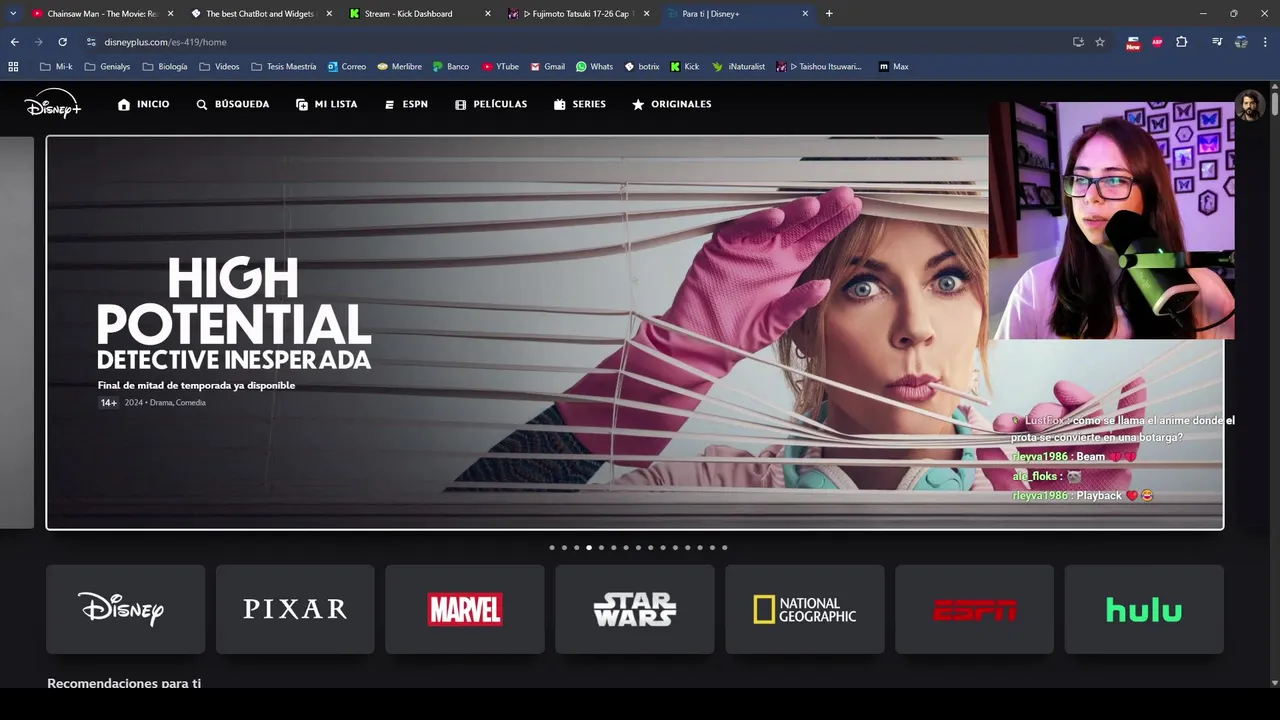Open a new browser tab
1280x720 pixels.
tap(829, 14)
